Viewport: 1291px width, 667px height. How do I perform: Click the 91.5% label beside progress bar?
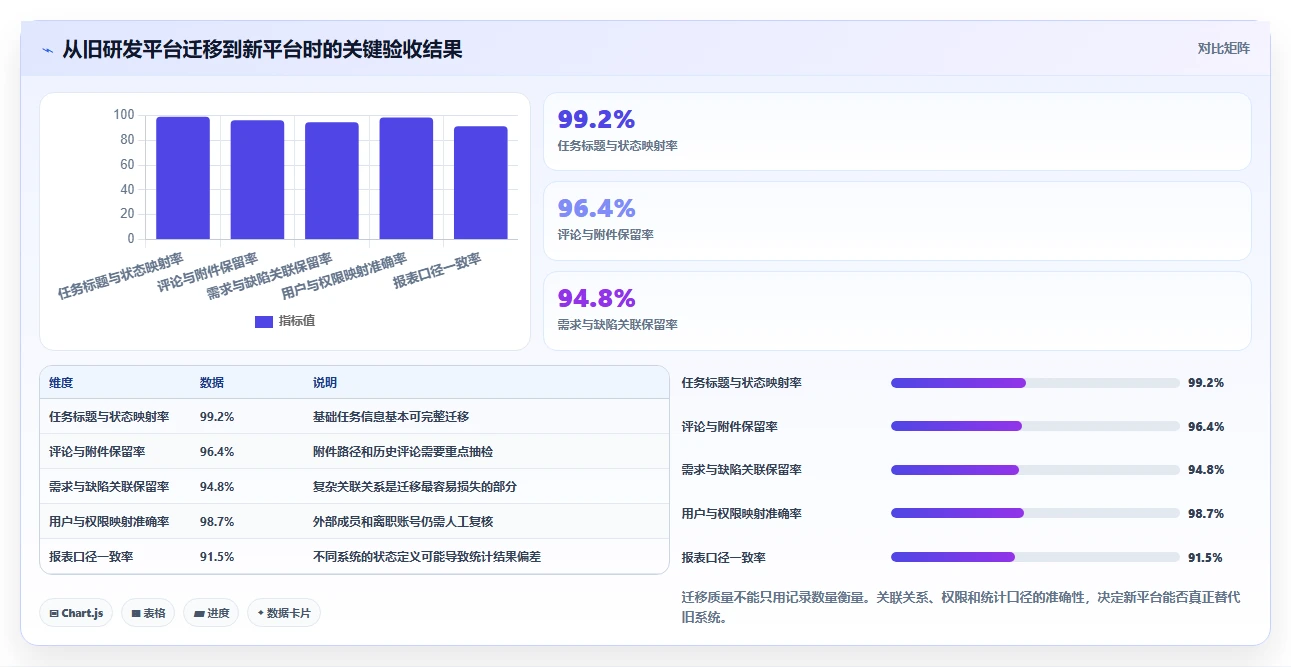click(x=1206, y=557)
